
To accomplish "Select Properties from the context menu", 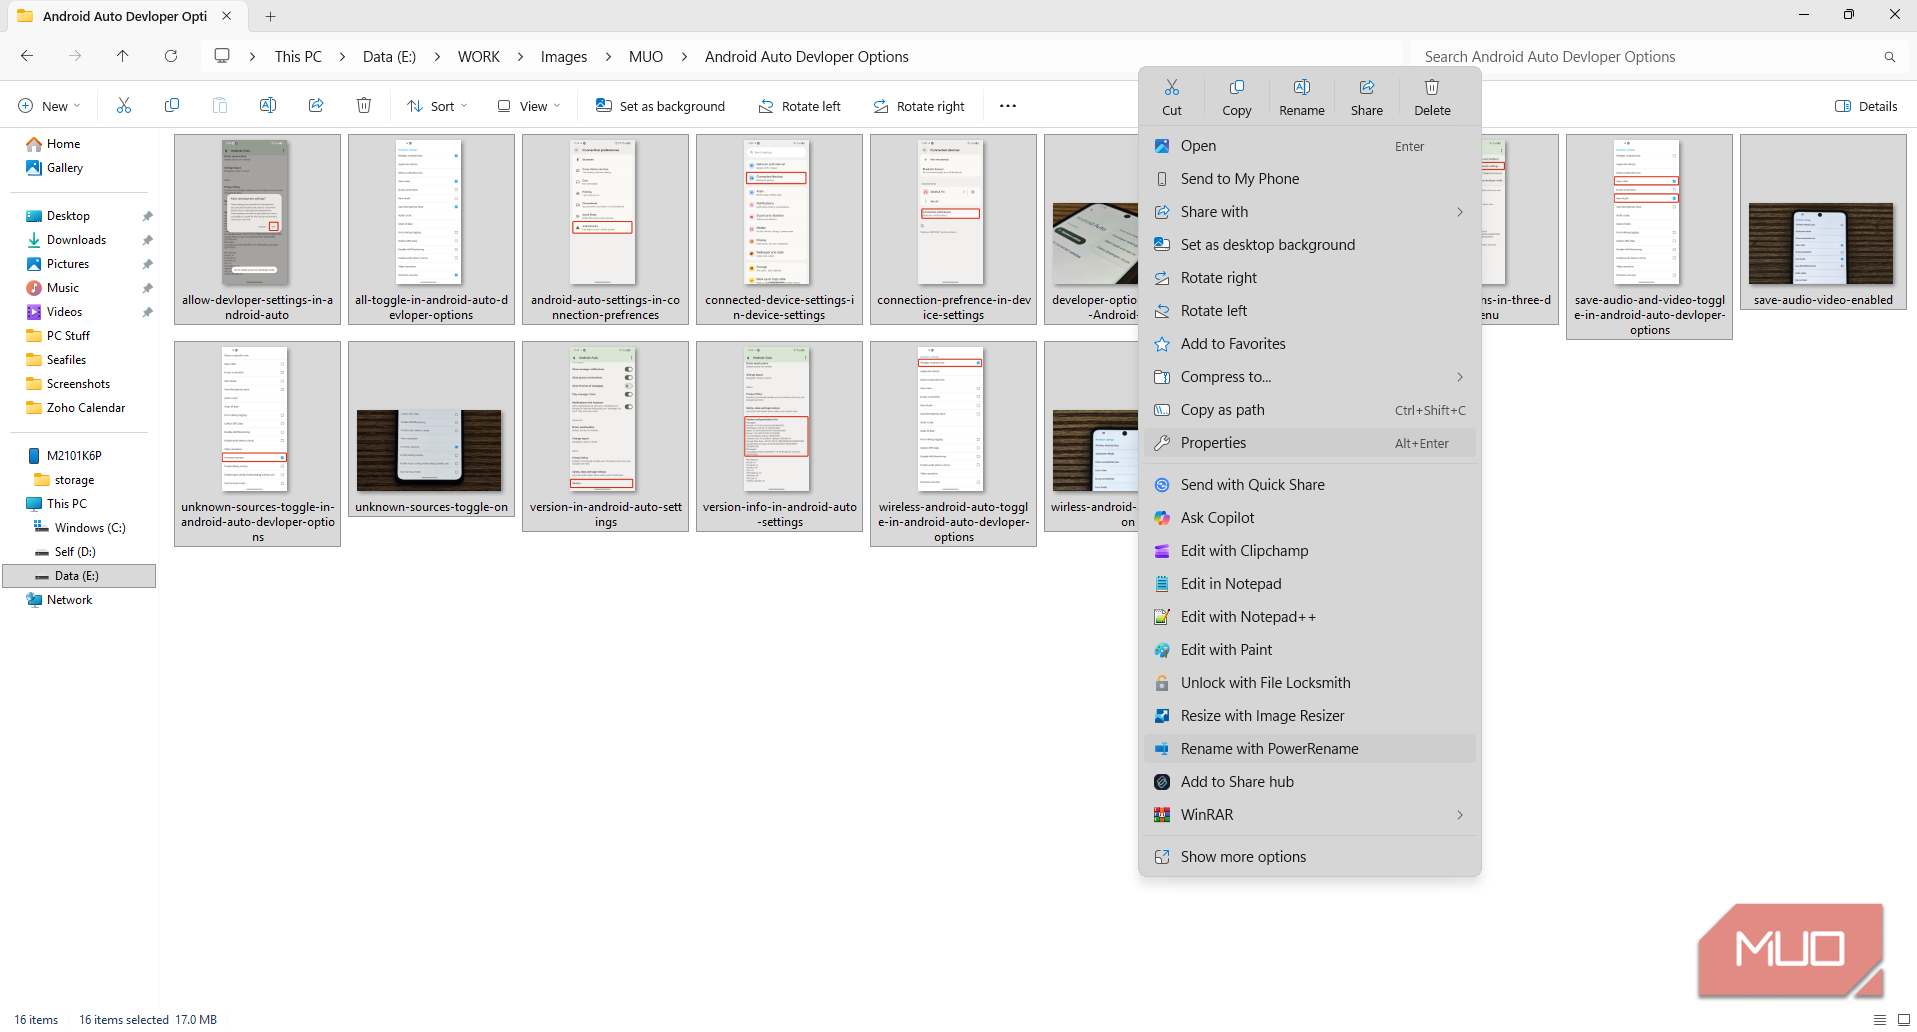I will tap(1309, 443).
